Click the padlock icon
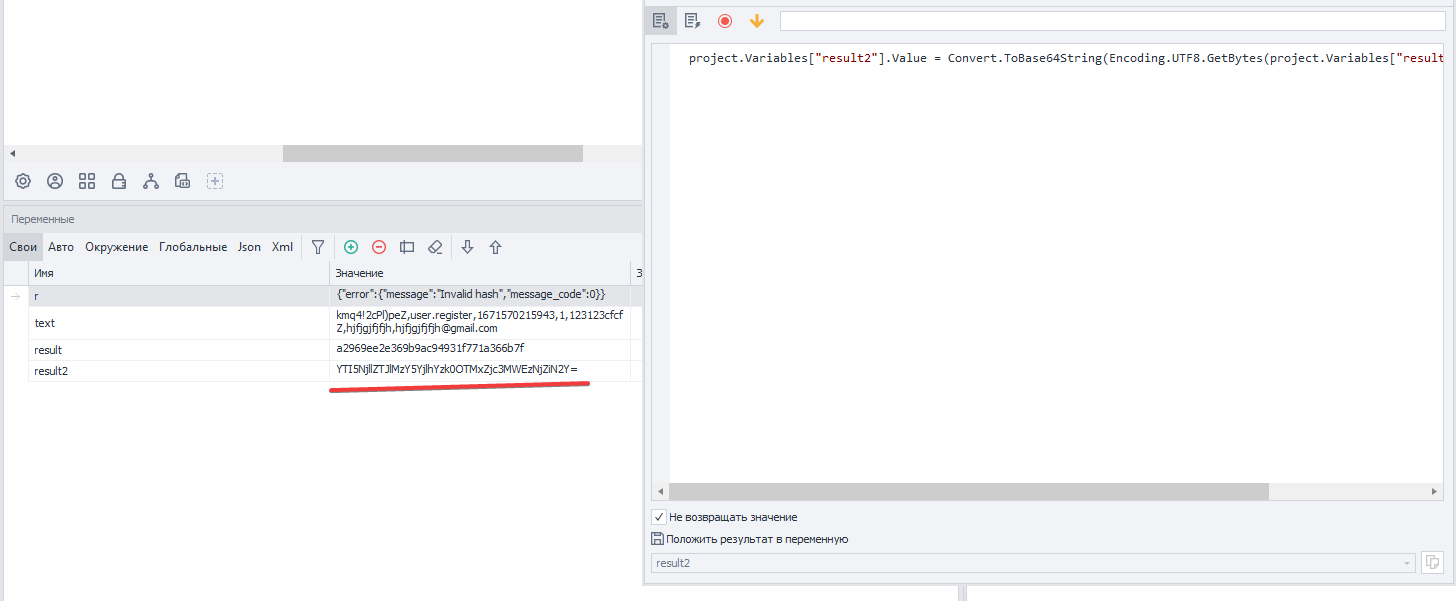The height and width of the screenshot is (601, 1456). pos(119,181)
